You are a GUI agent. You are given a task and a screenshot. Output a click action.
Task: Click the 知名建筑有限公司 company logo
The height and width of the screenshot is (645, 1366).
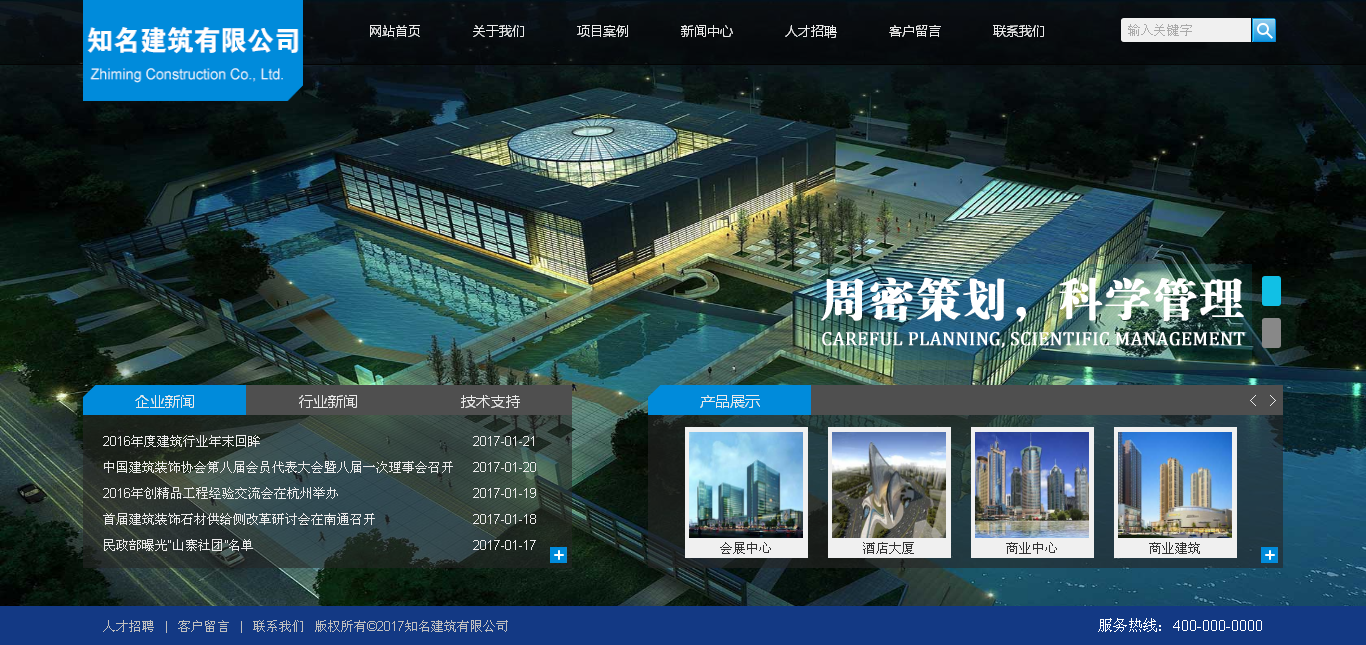point(192,50)
